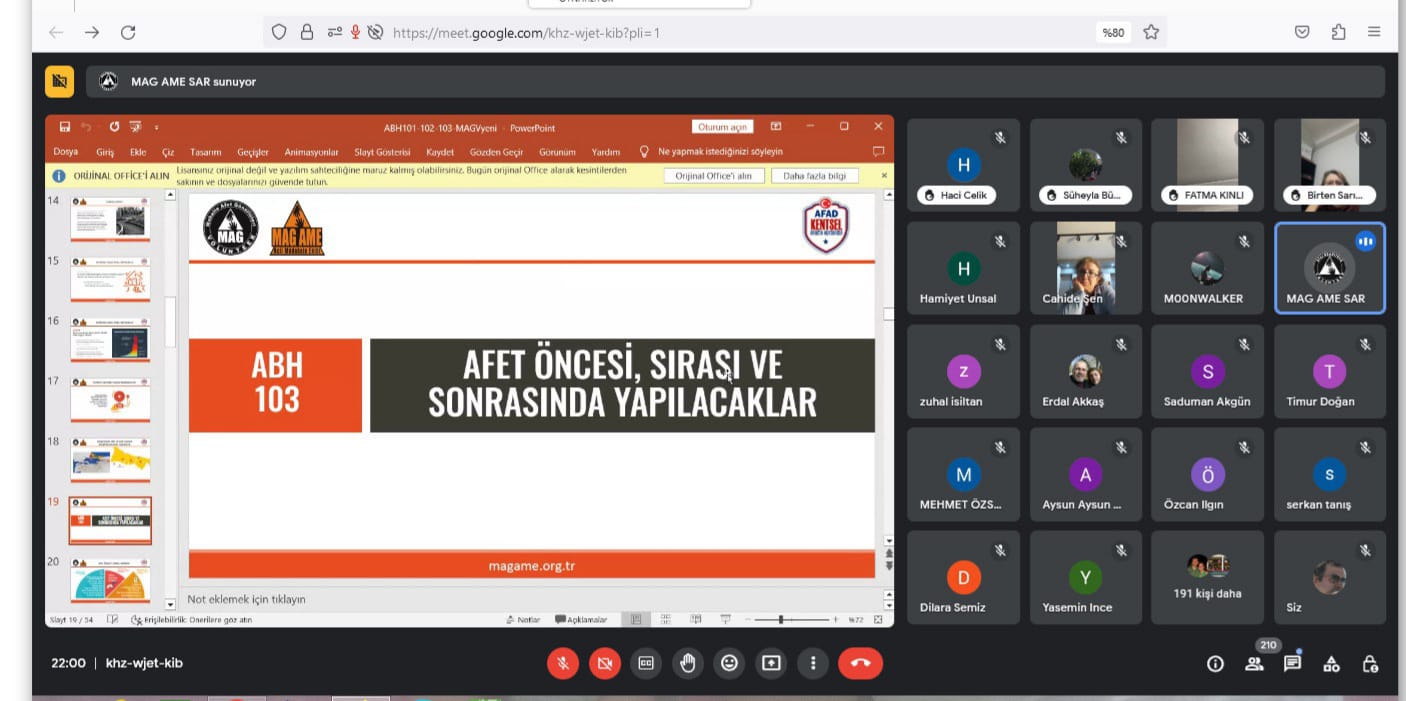This screenshot has height=701, width=1406.
Task: Click the present screen icon
Action: 771,663
